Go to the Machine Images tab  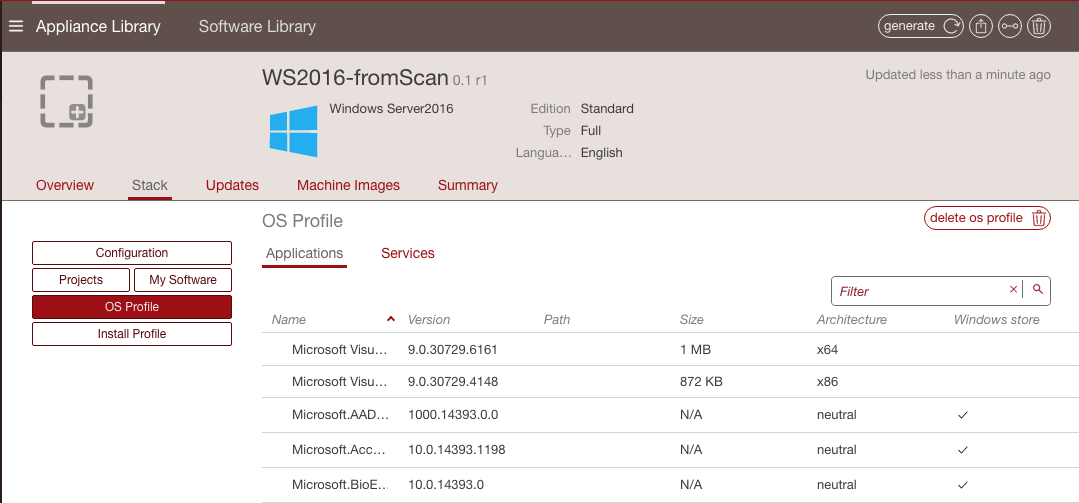point(348,185)
